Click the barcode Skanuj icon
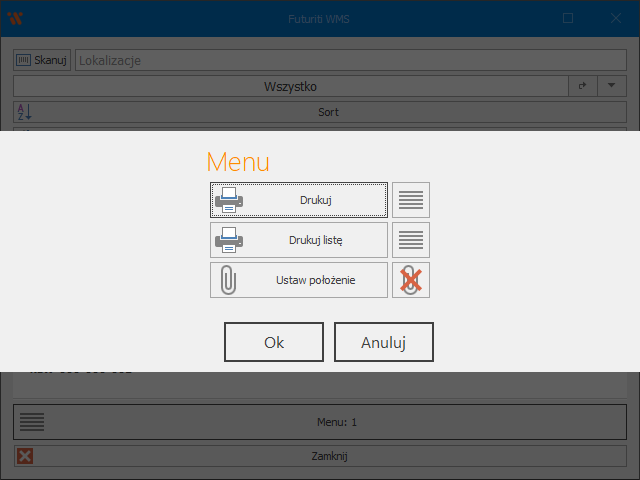 23,60
